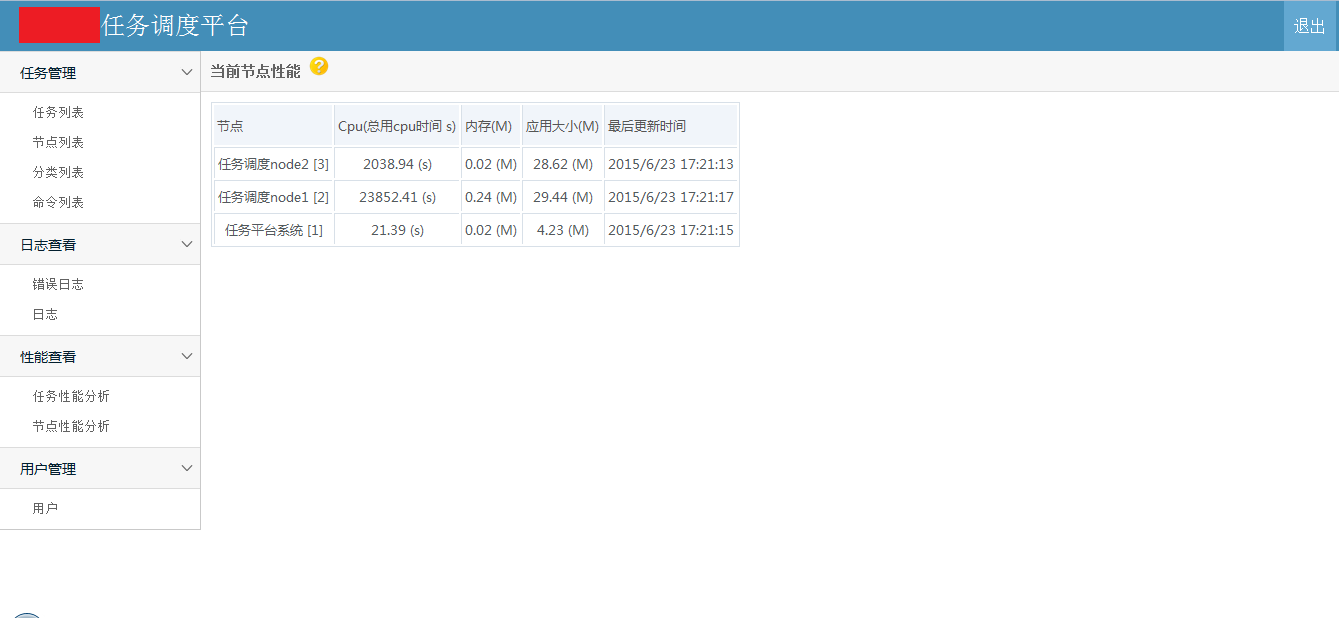Click the 应用大小(M) column header

[x=563, y=126]
